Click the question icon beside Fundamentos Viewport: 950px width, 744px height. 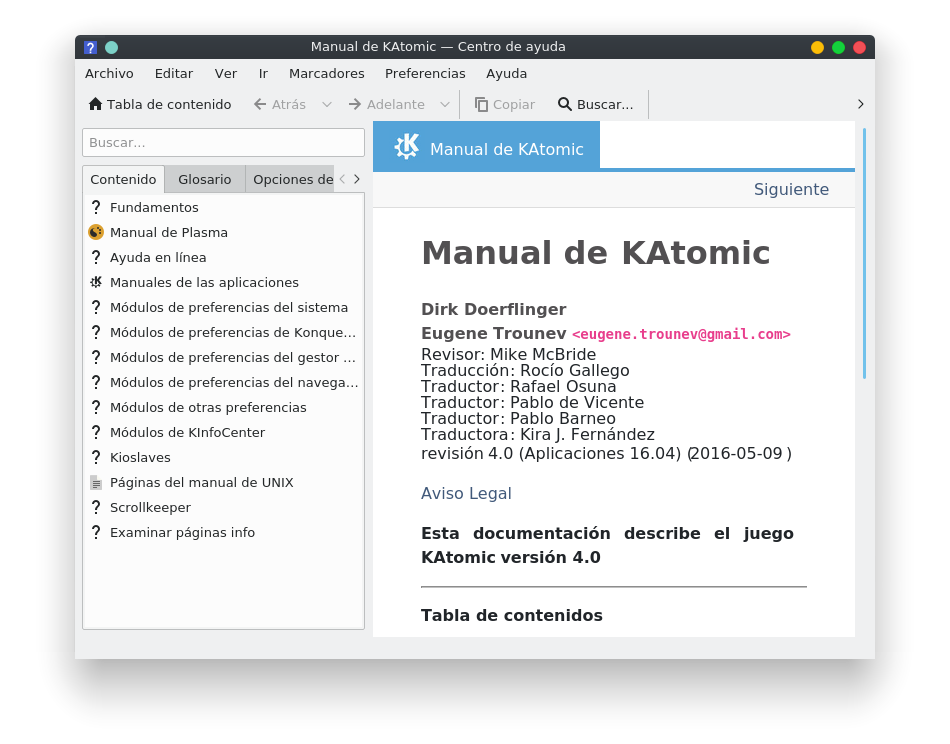[x=96, y=207]
